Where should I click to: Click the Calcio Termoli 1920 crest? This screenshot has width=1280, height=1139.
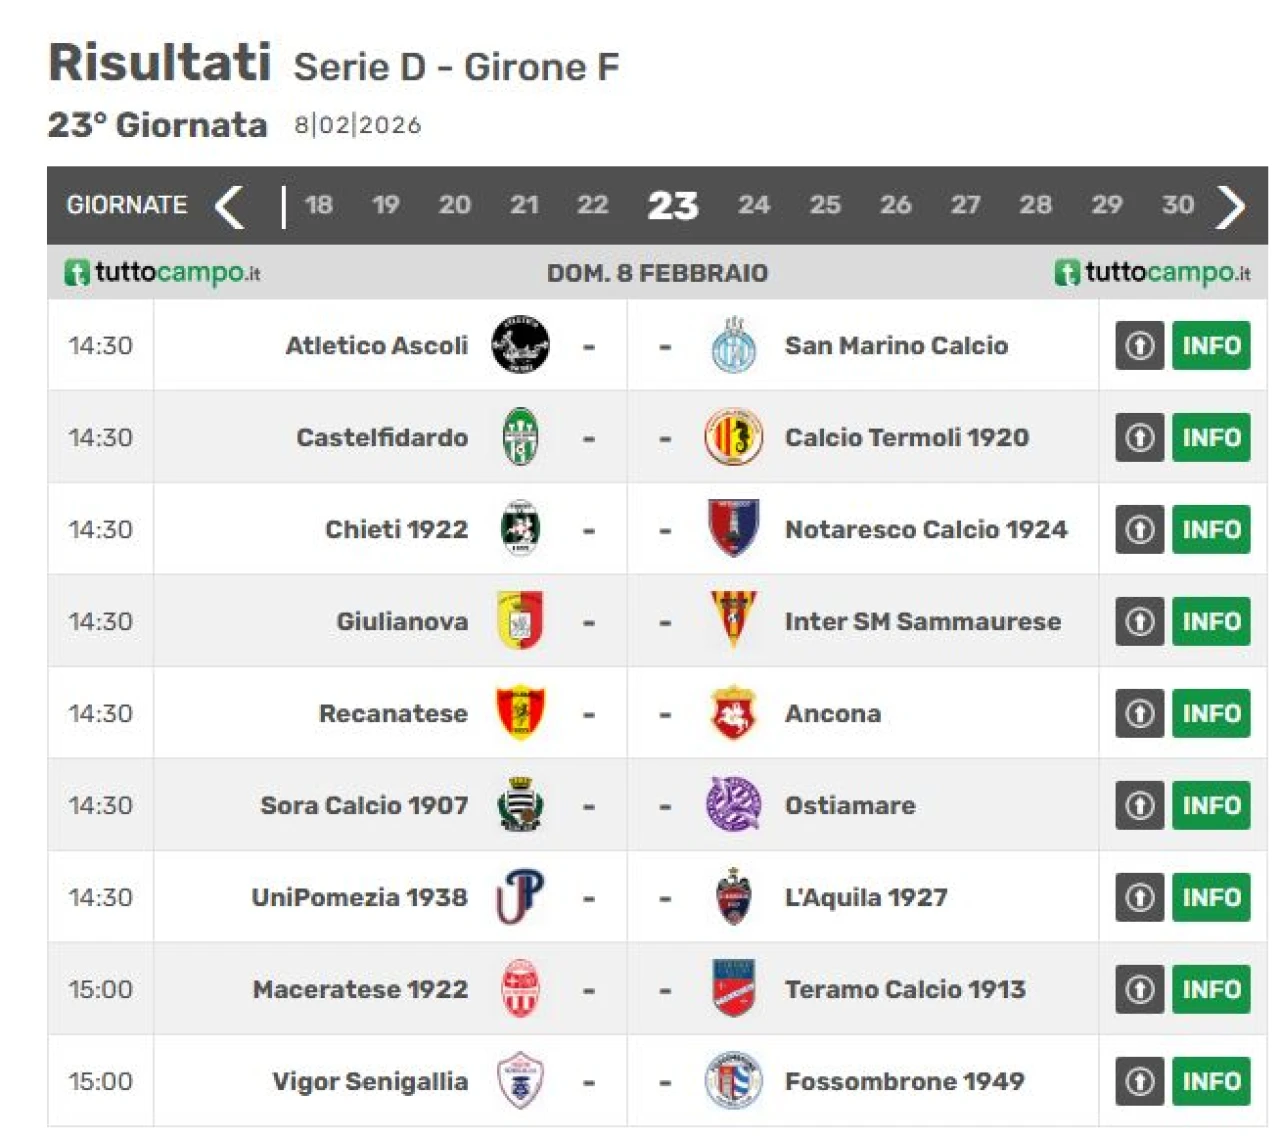[733, 437]
